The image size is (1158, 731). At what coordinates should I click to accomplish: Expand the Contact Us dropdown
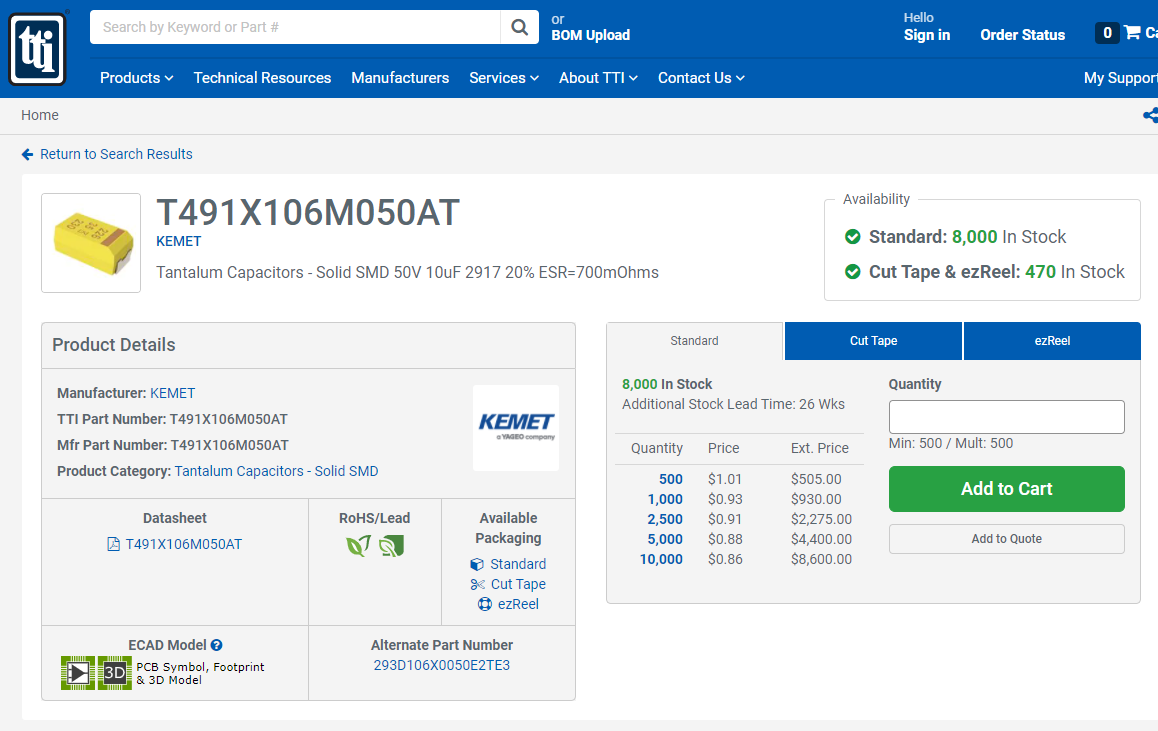click(x=702, y=78)
